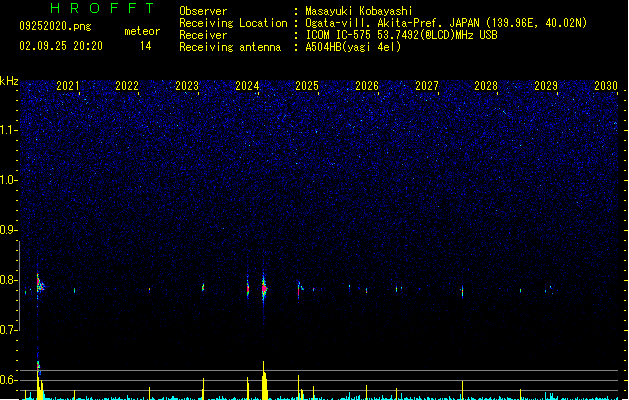629x400 pixels.
Task: Click the meteor echo just before 2025
Action: click(x=300, y=289)
